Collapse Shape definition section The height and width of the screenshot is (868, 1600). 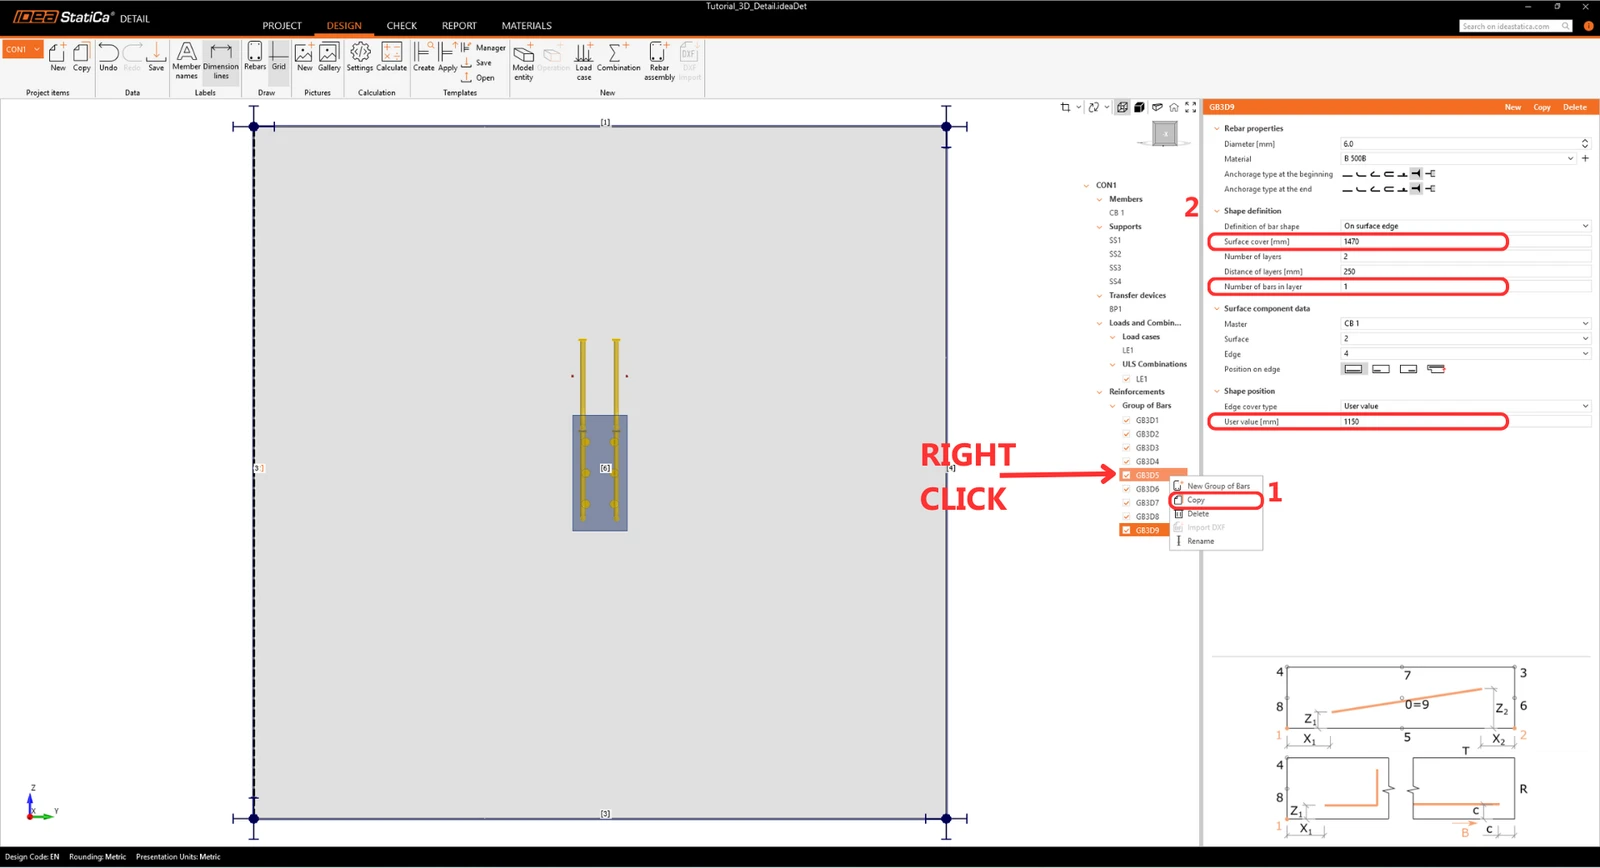1217,211
